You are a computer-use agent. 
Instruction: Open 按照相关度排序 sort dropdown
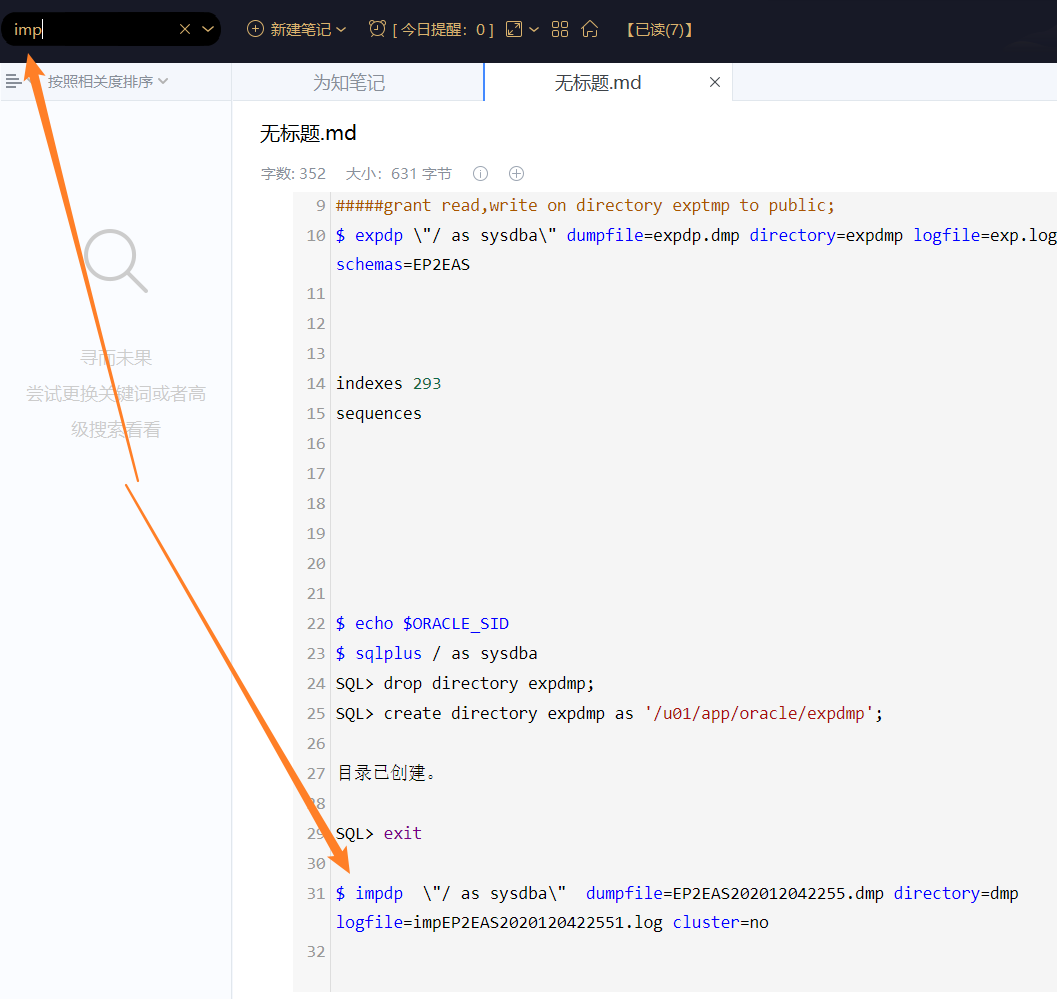pyautogui.click(x=107, y=82)
